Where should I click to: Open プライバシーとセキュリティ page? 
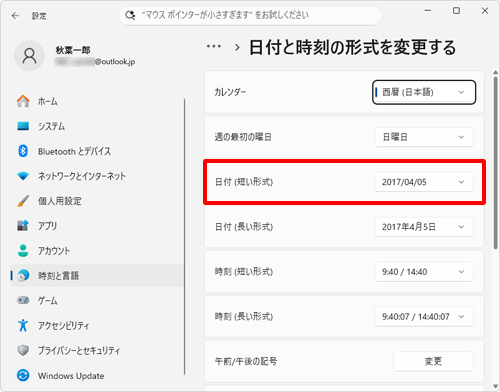(97, 350)
